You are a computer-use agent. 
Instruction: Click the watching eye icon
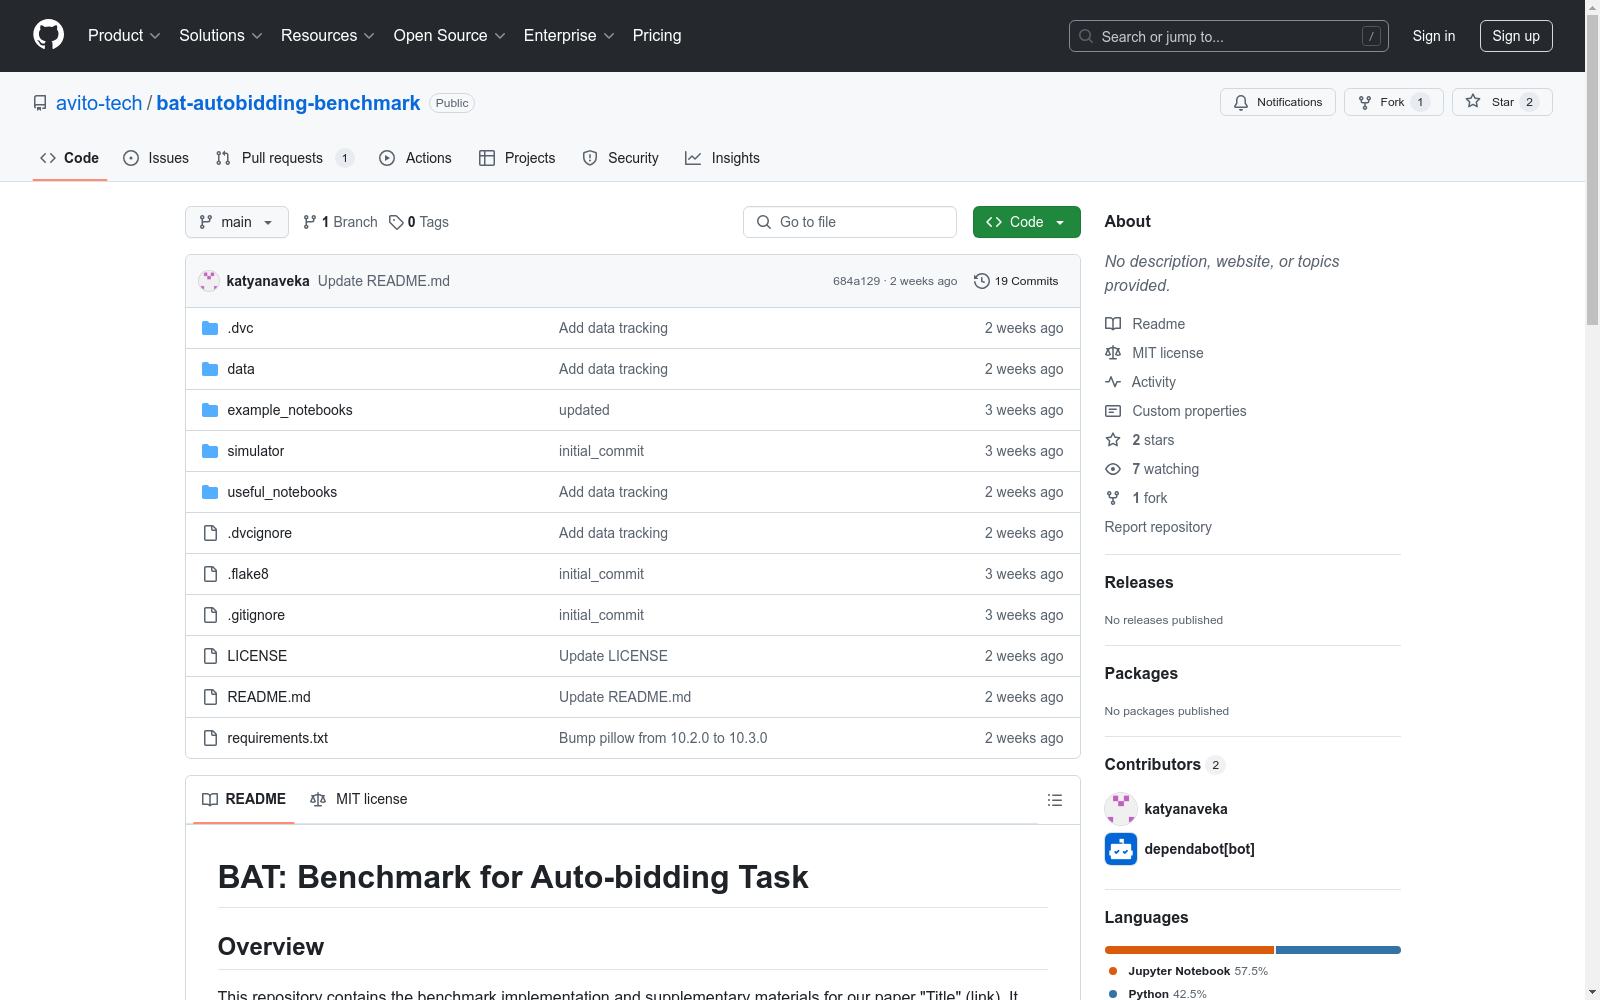[x=1113, y=469]
